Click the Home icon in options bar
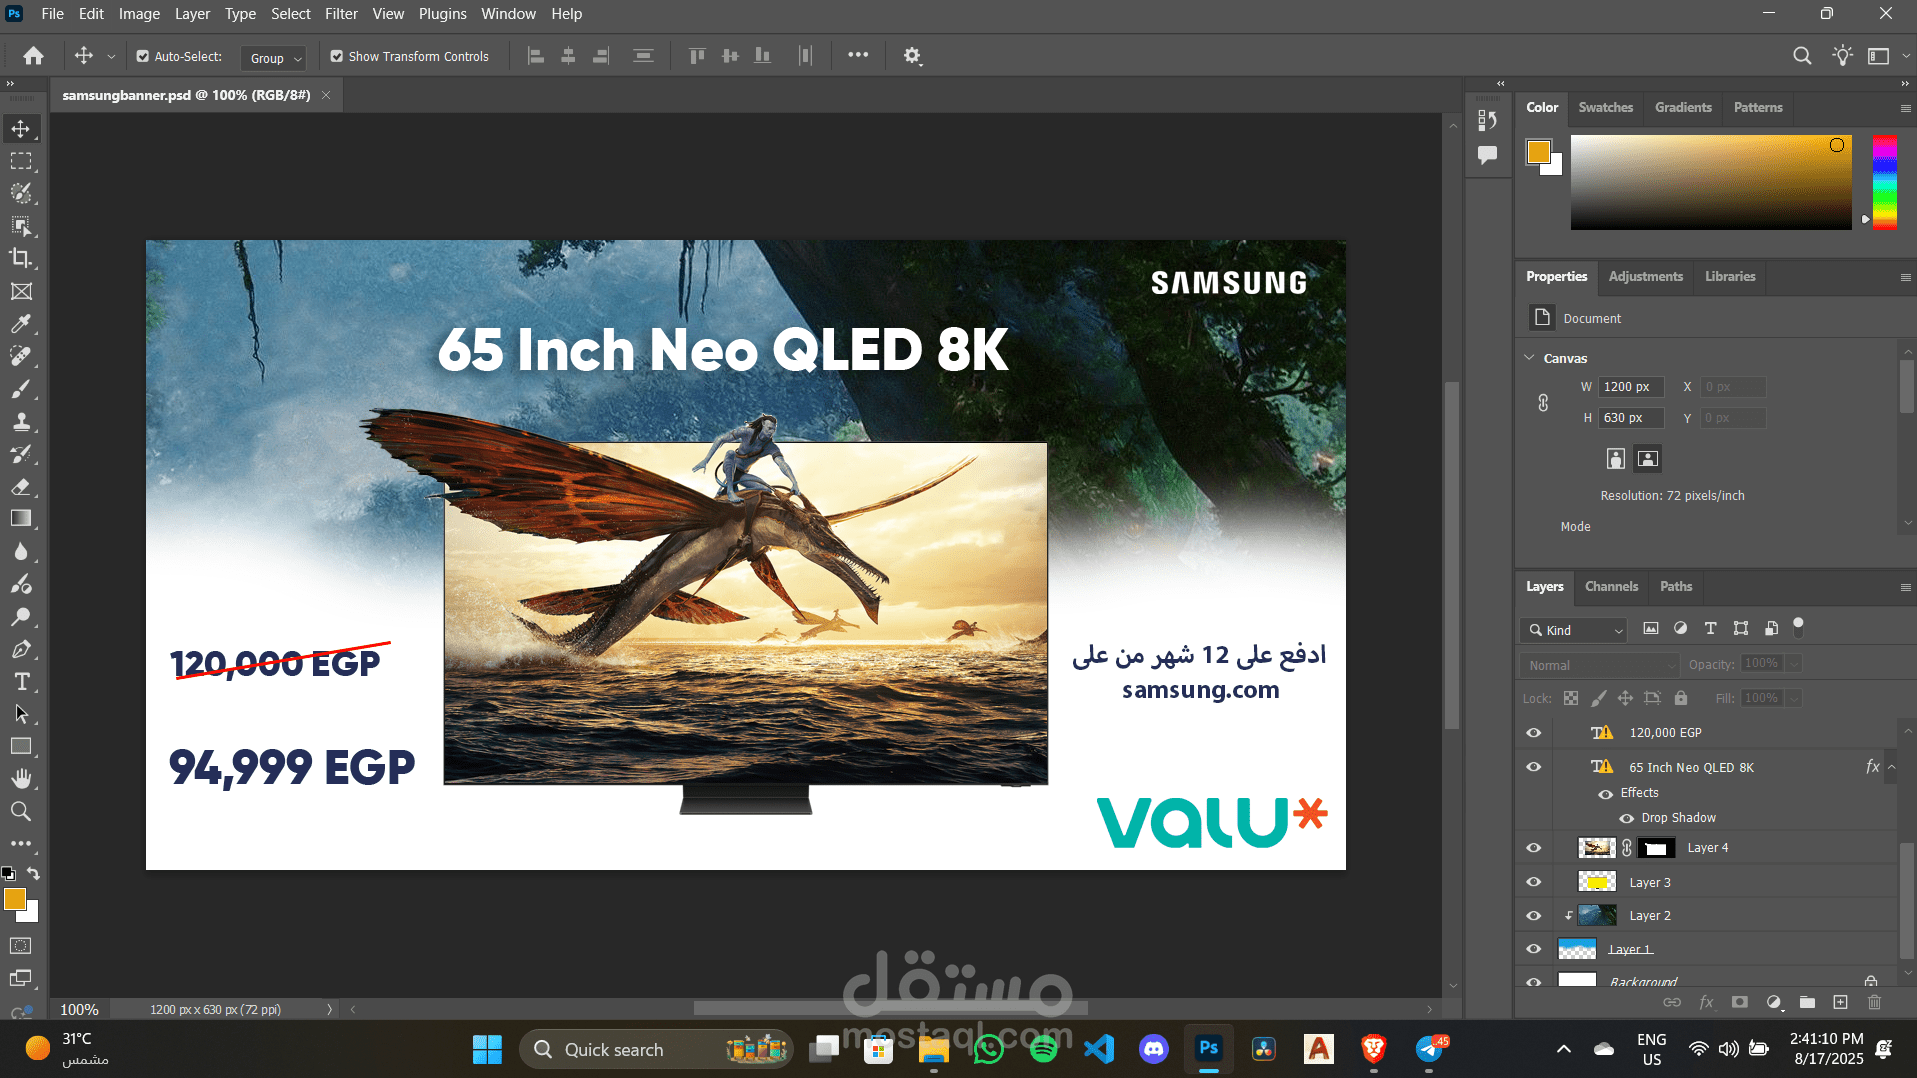Image resolution: width=1917 pixels, height=1078 pixels. [x=33, y=56]
